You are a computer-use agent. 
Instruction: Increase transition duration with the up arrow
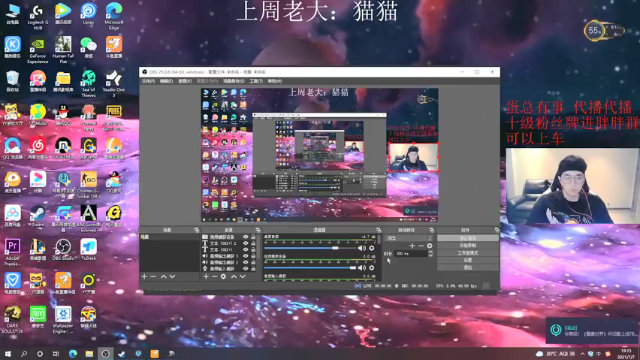430,252
